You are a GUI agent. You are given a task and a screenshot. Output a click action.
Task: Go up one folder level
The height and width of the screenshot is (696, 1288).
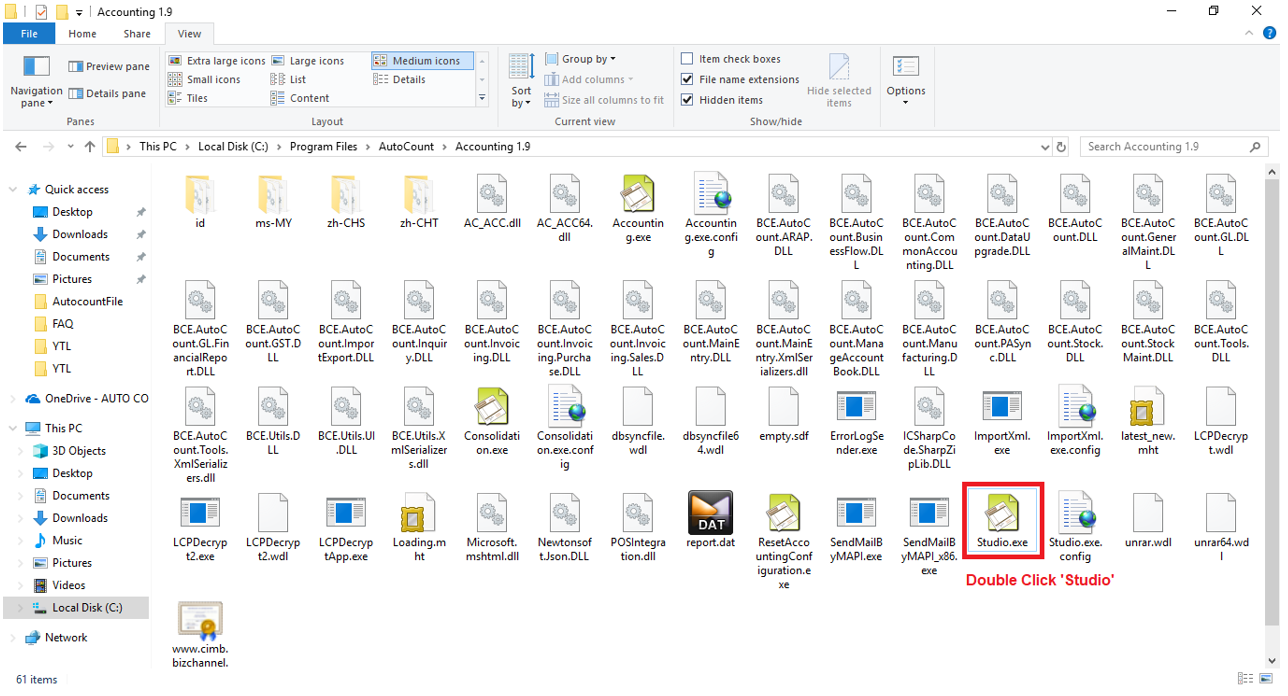pyautogui.click(x=90, y=147)
